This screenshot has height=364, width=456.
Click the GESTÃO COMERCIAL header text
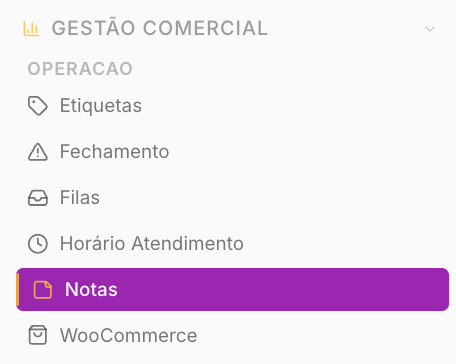point(160,28)
